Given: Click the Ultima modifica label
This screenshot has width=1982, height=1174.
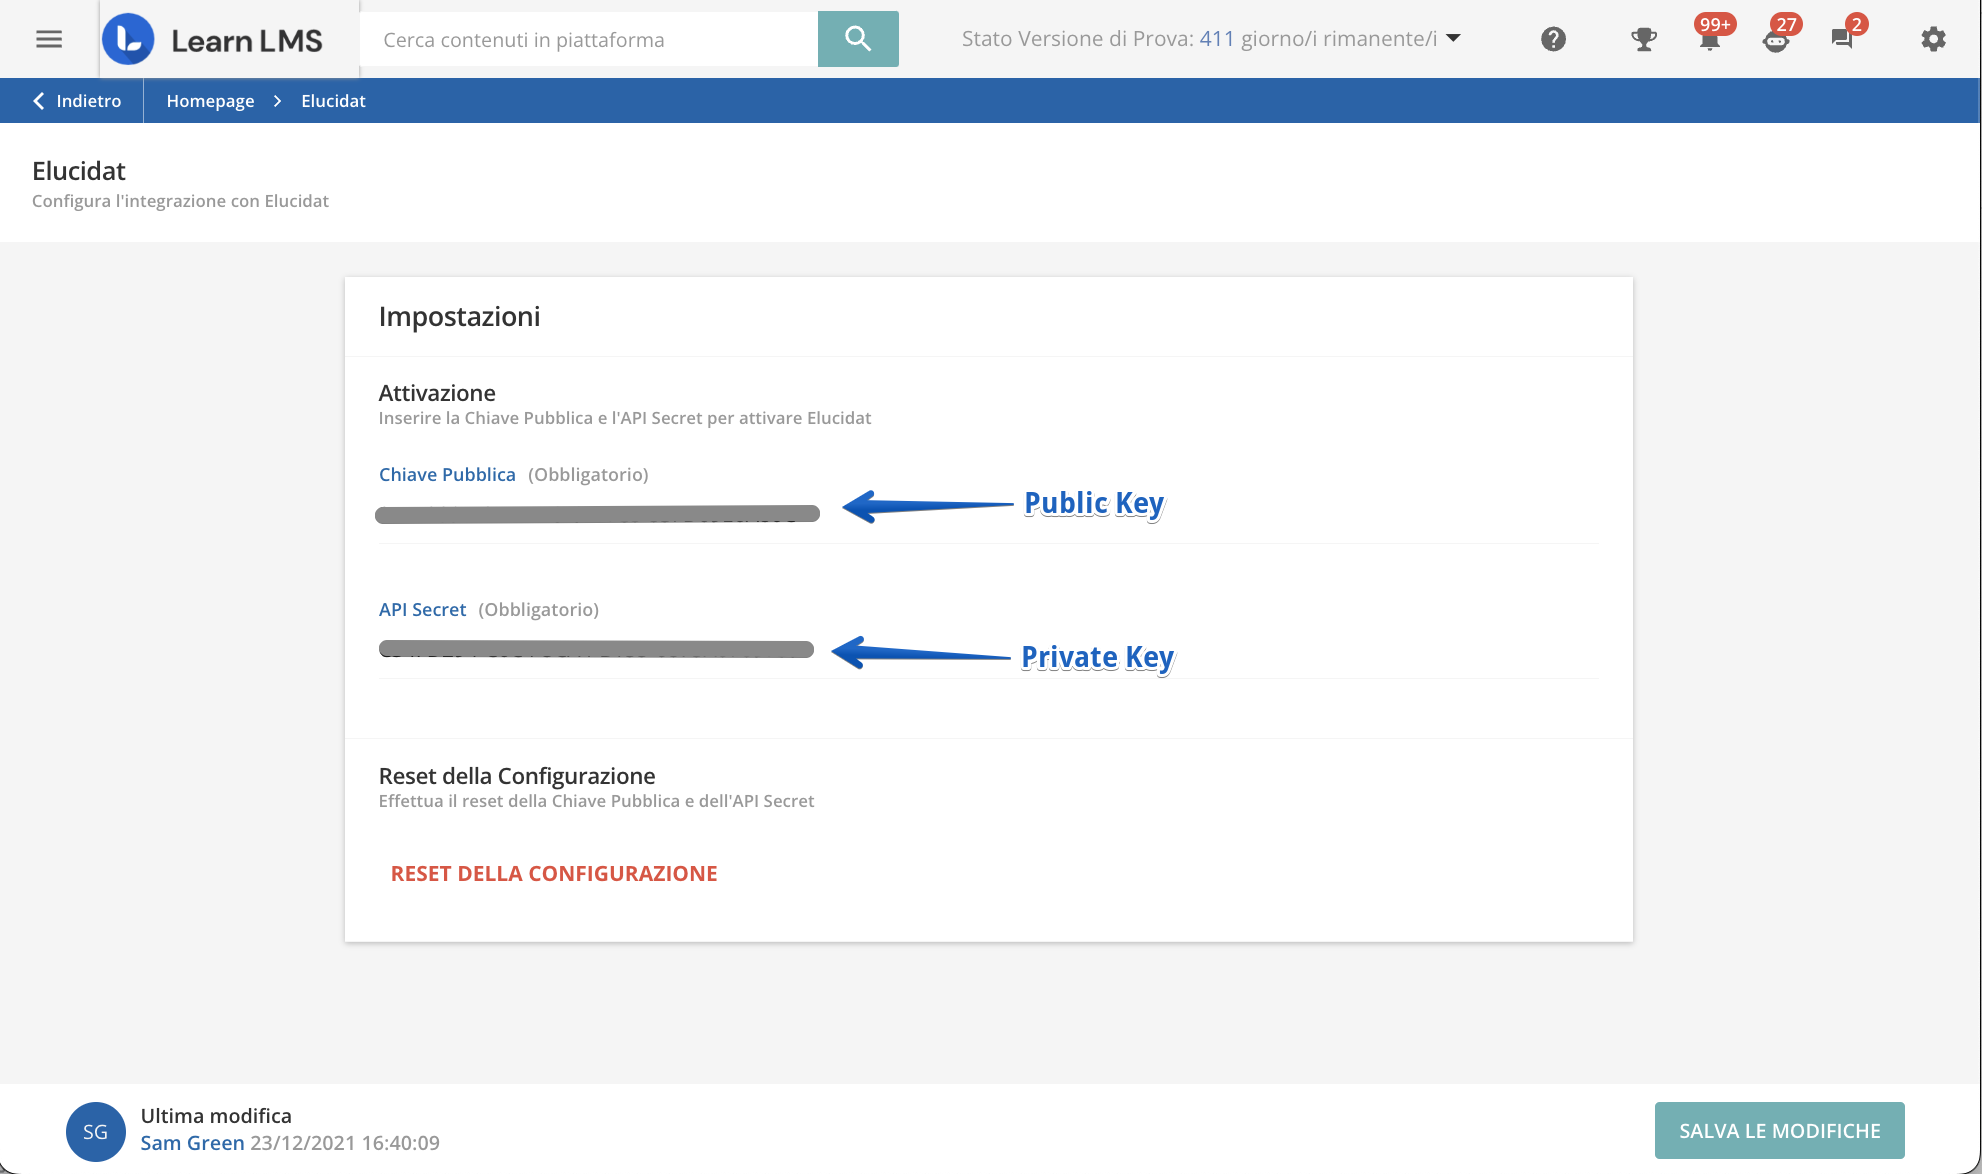Looking at the screenshot, I should [216, 1115].
